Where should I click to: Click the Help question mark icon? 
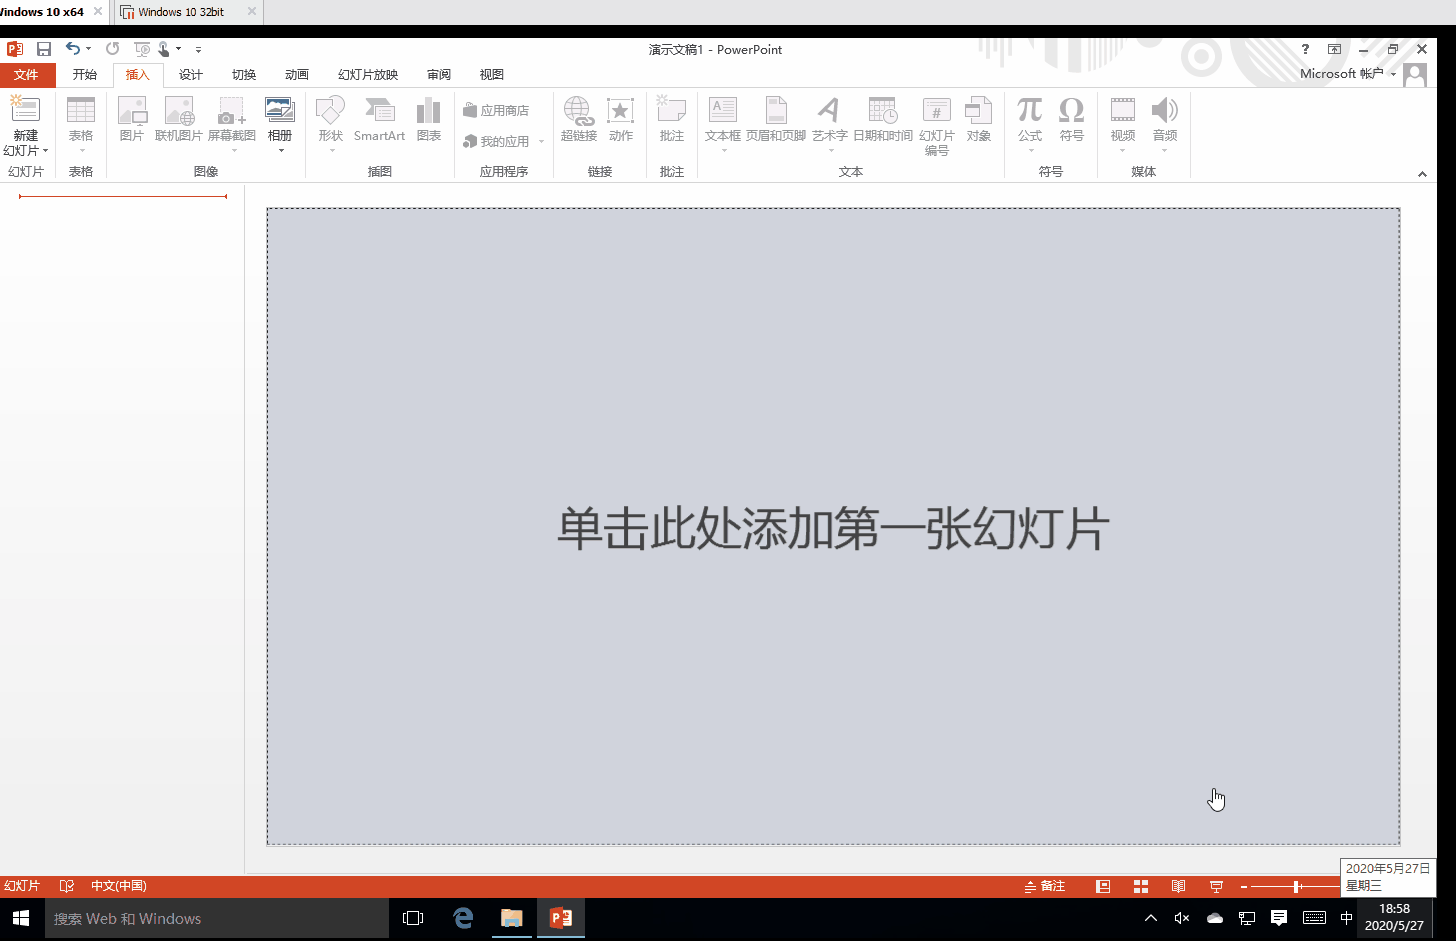click(1305, 49)
